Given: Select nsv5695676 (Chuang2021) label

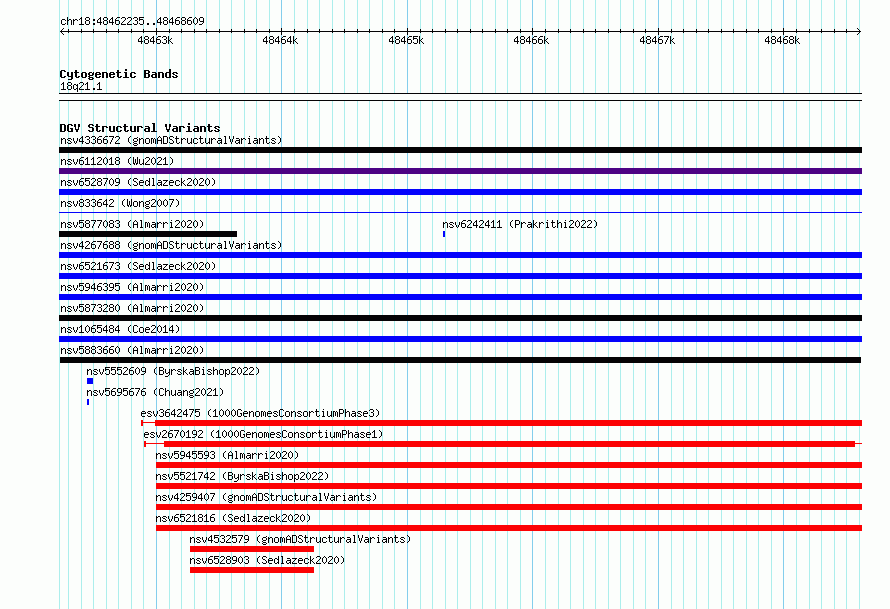Looking at the screenshot, I should 155,392.
